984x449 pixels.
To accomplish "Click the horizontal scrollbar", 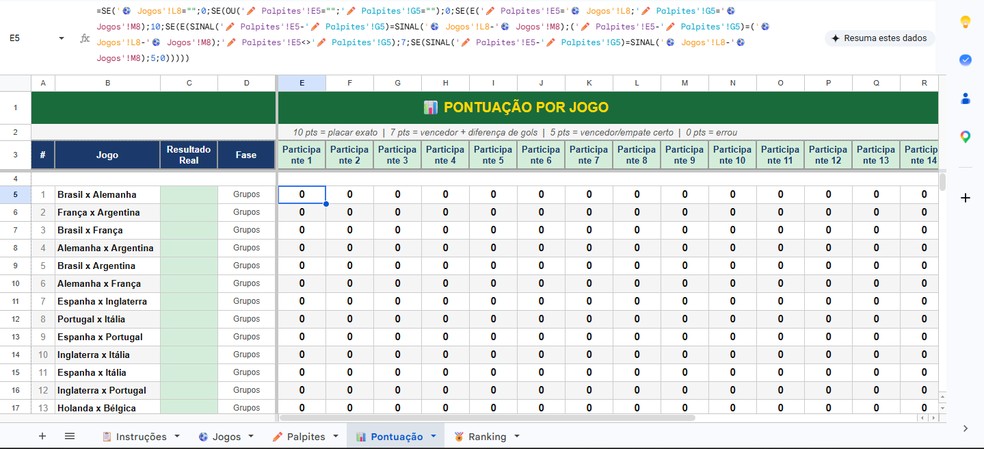I will pyautogui.click(x=486, y=418).
